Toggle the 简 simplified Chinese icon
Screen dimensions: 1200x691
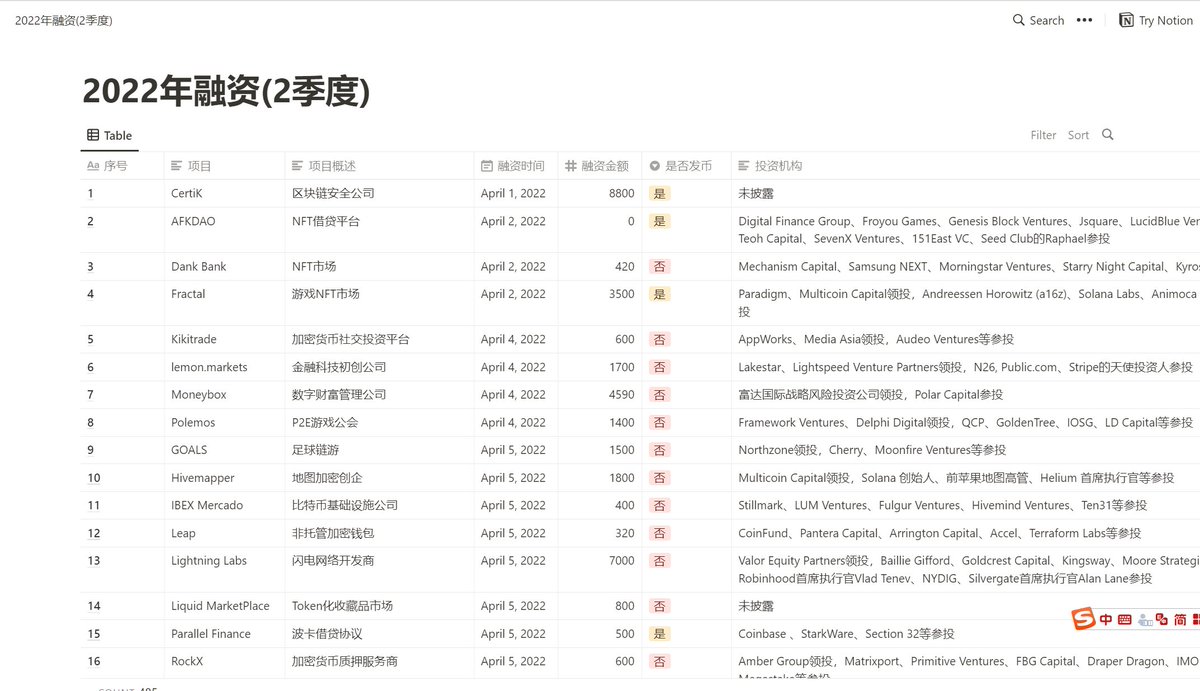point(1181,620)
